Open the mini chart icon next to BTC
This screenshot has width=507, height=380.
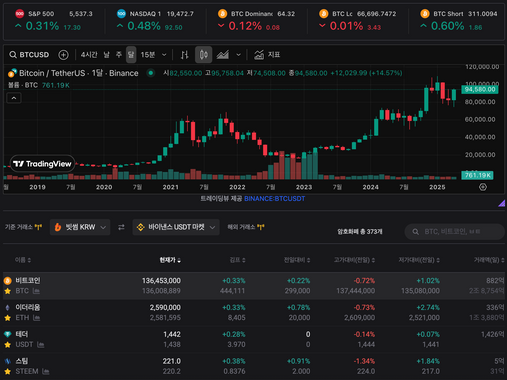pos(36,291)
